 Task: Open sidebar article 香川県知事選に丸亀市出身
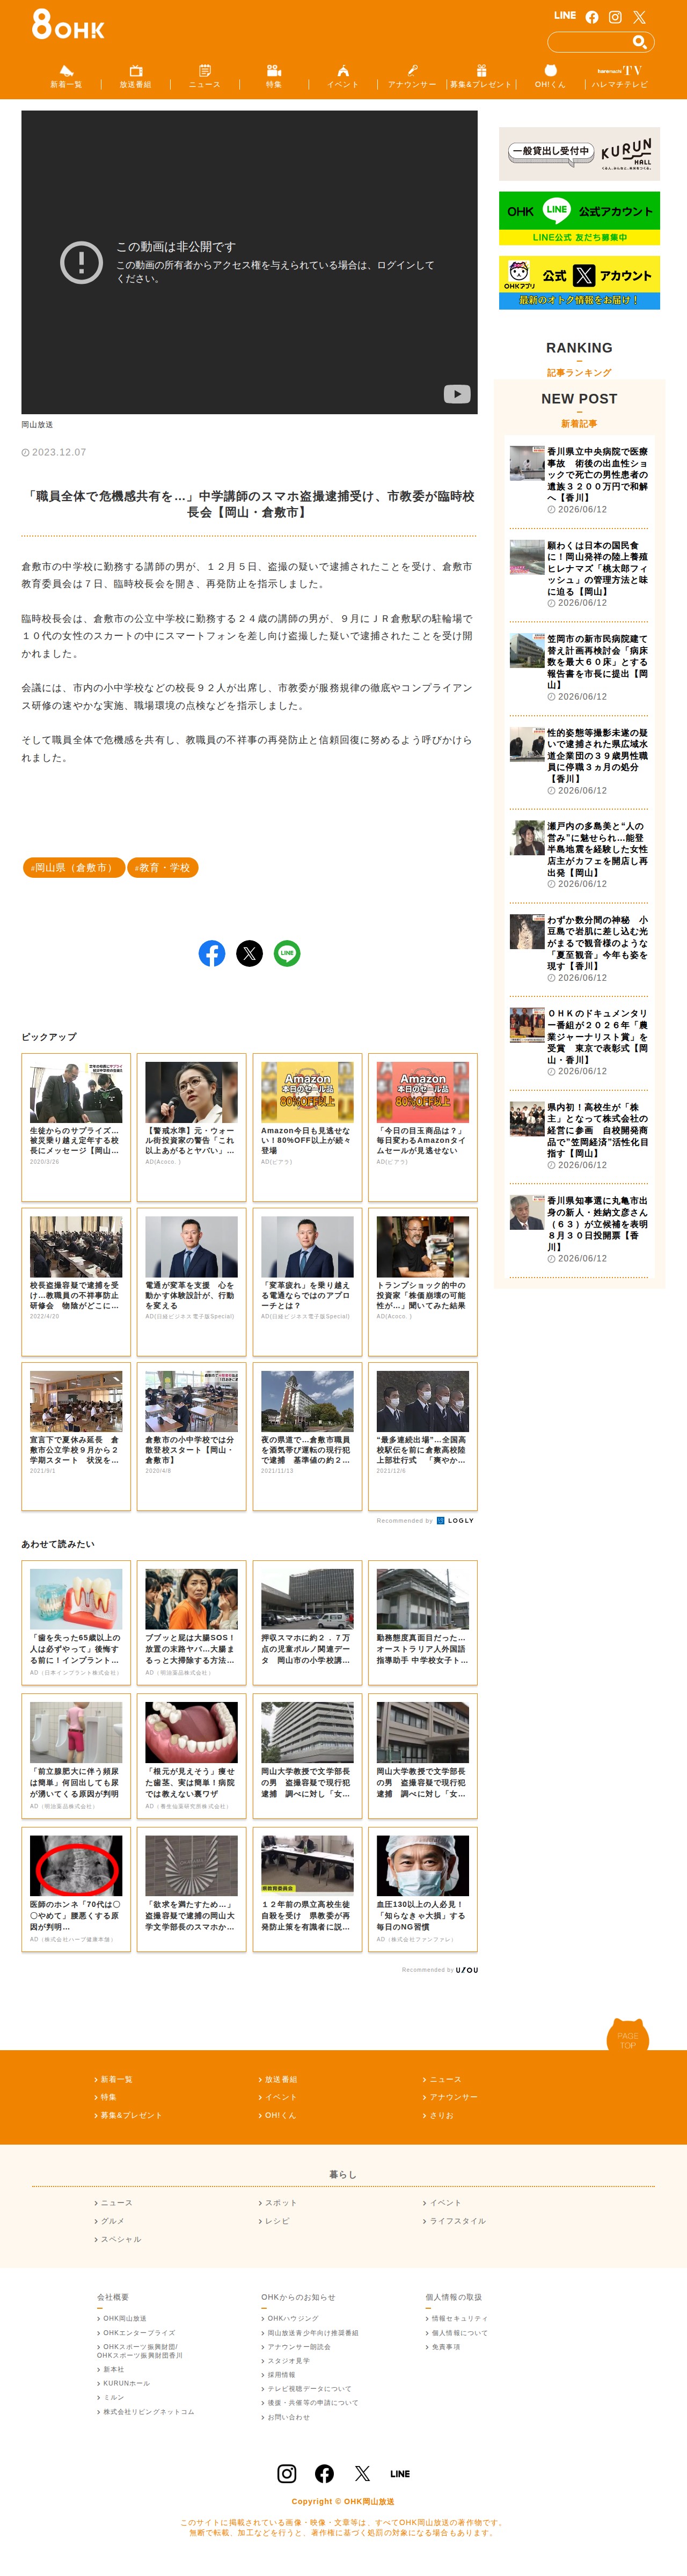click(x=579, y=1229)
